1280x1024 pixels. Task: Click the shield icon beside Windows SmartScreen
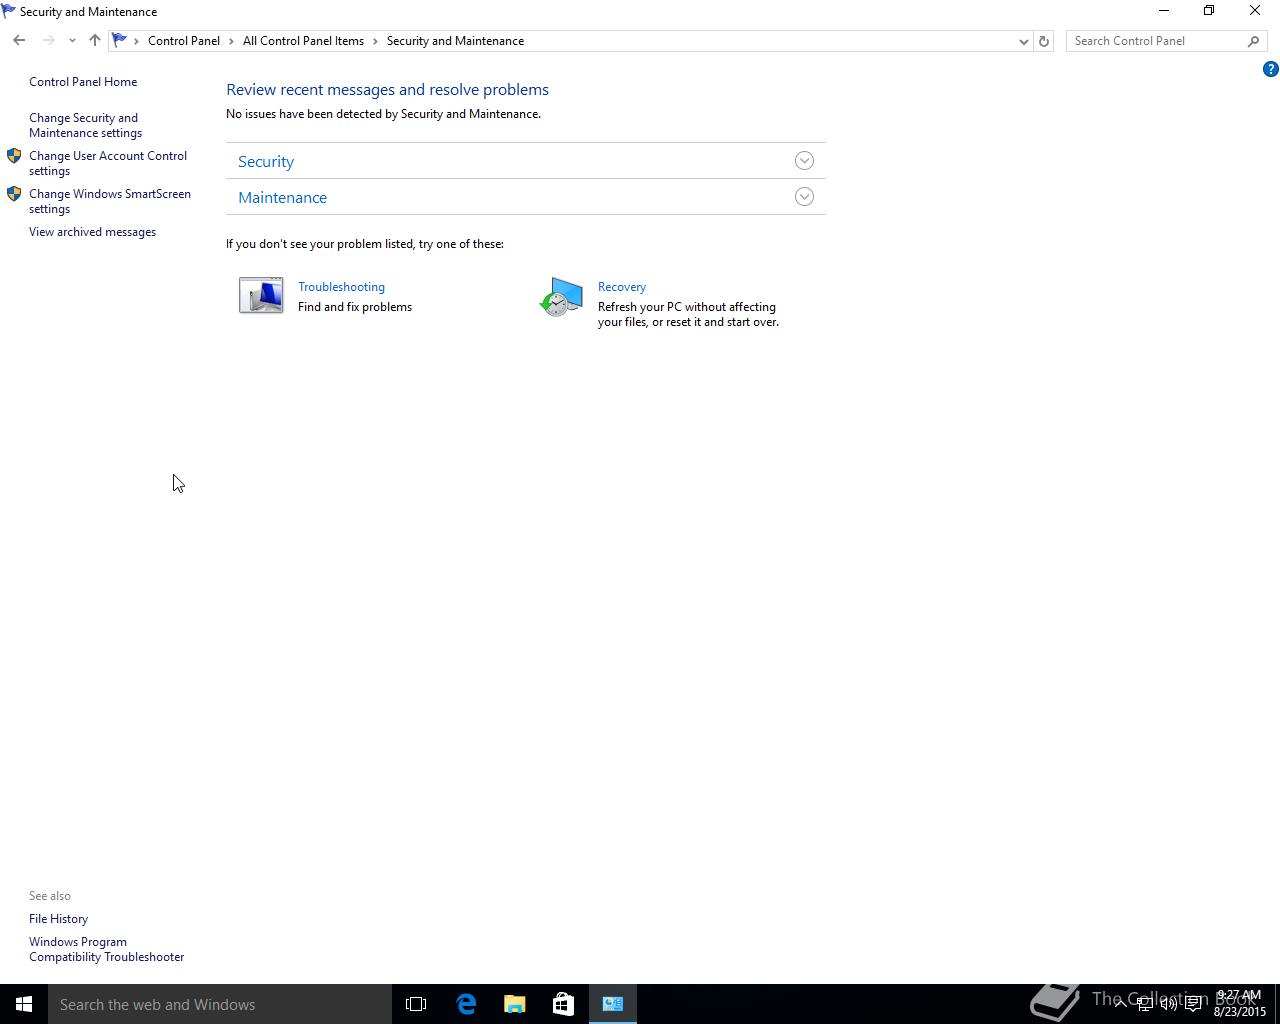[x=14, y=194]
